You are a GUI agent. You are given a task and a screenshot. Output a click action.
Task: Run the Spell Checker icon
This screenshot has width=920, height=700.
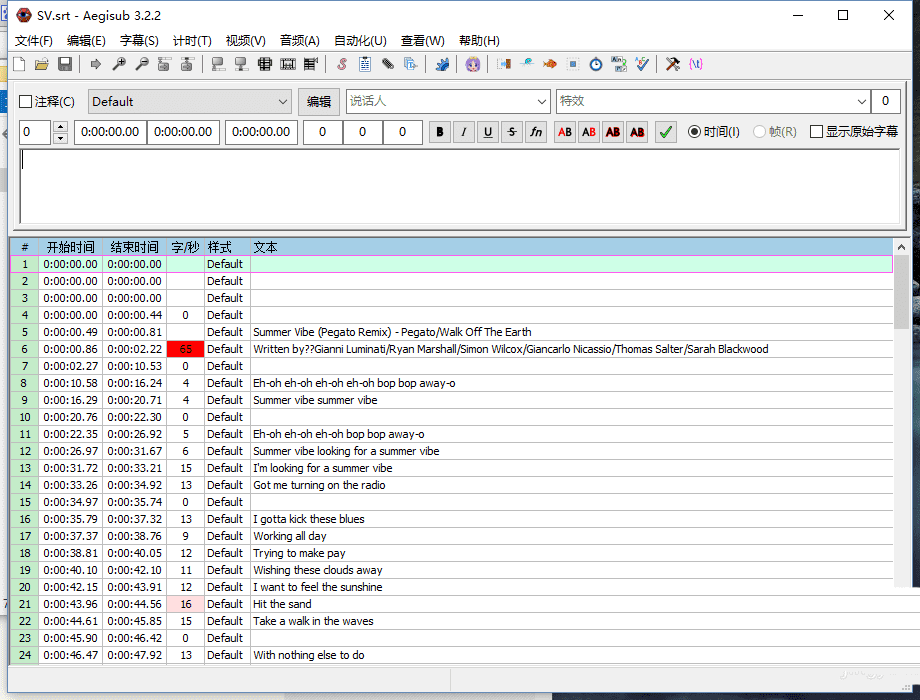coord(642,64)
